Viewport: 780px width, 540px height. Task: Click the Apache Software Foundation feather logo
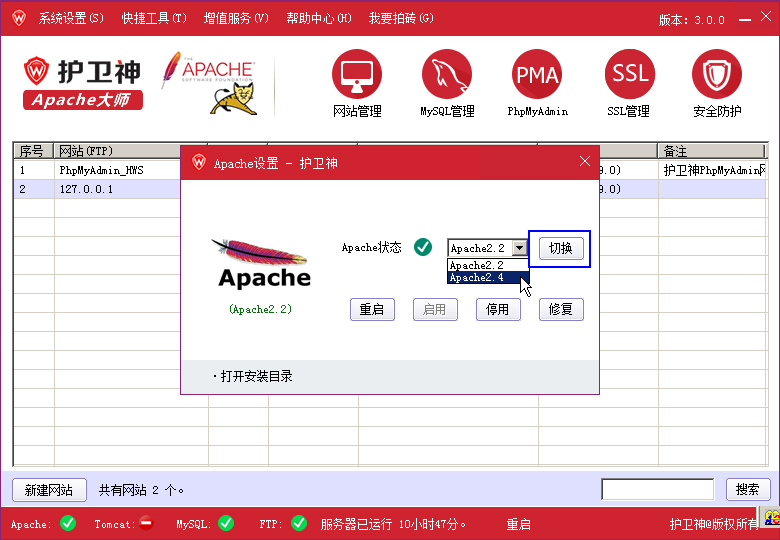point(208,70)
